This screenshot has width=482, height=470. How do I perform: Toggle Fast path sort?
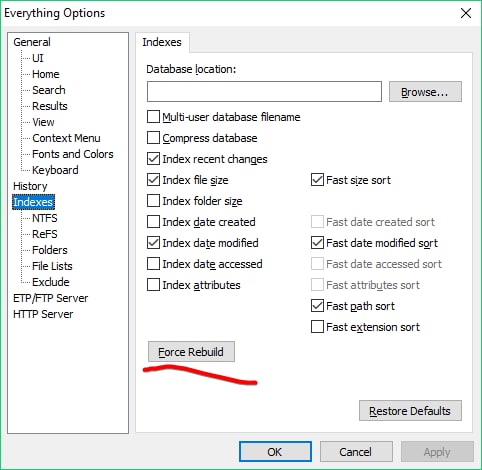pyautogui.click(x=317, y=306)
